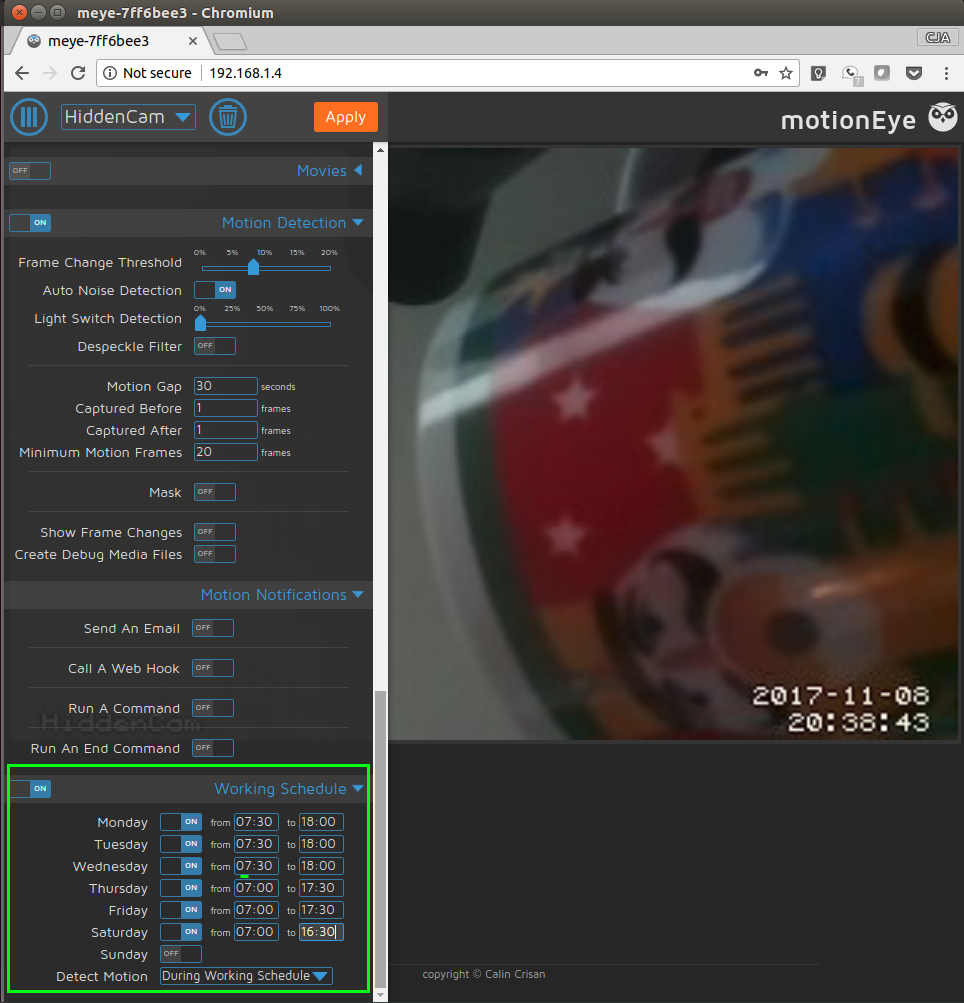Toggle the Working Schedule section switch

pyautogui.click(x=30, y=789)
